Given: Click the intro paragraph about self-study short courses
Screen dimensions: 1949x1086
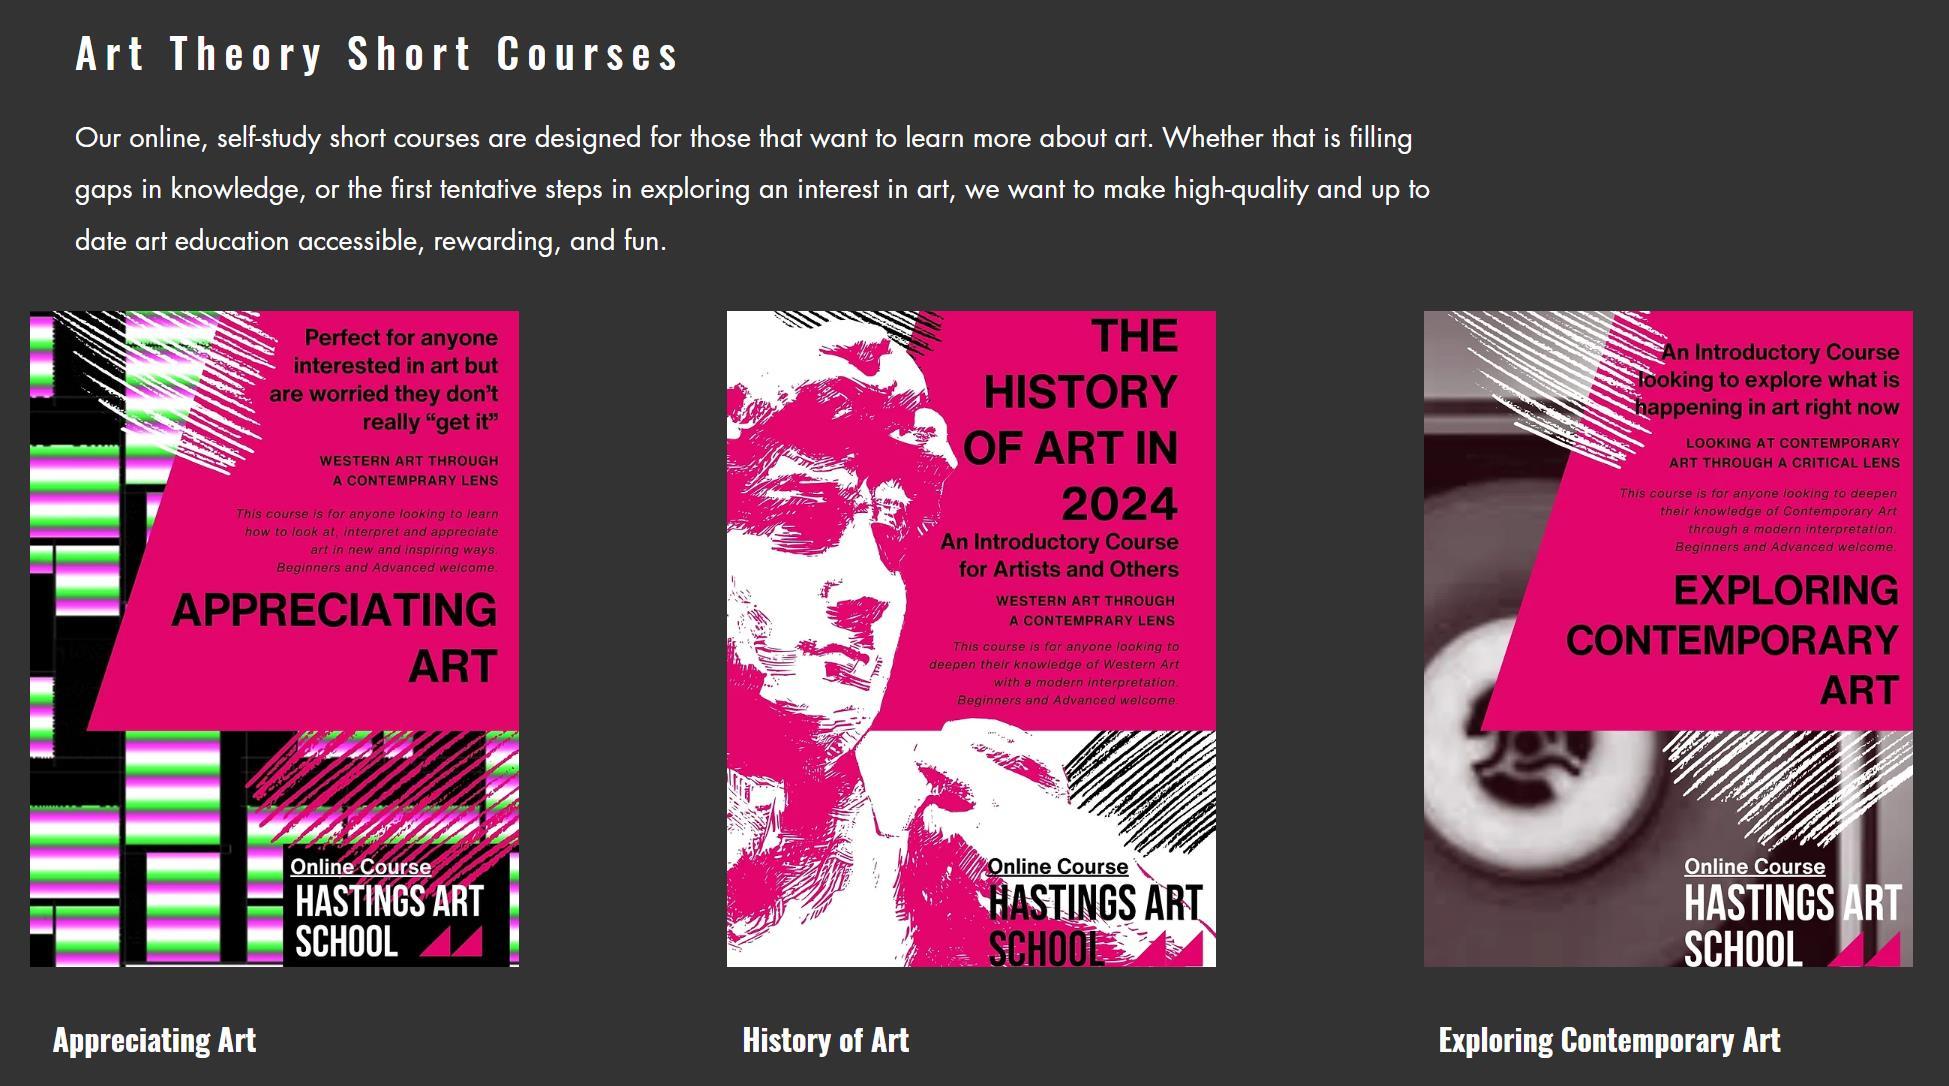Looking at the screenshot, I should tap(752, 189).
